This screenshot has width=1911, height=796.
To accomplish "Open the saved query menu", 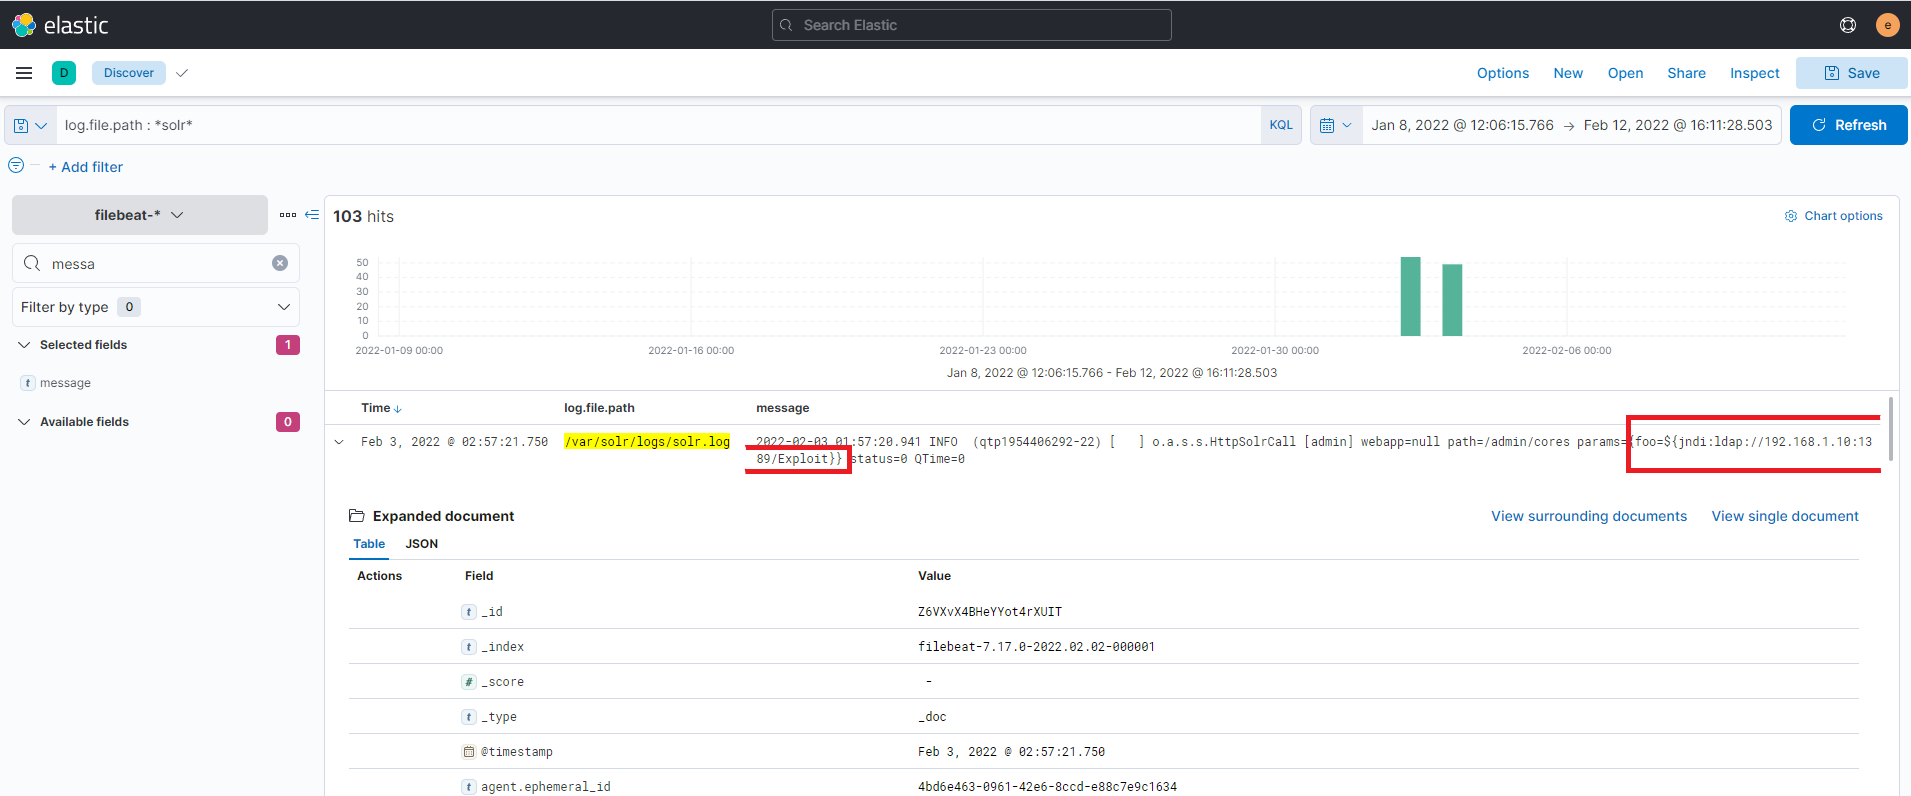I will [x=30, y=125].
